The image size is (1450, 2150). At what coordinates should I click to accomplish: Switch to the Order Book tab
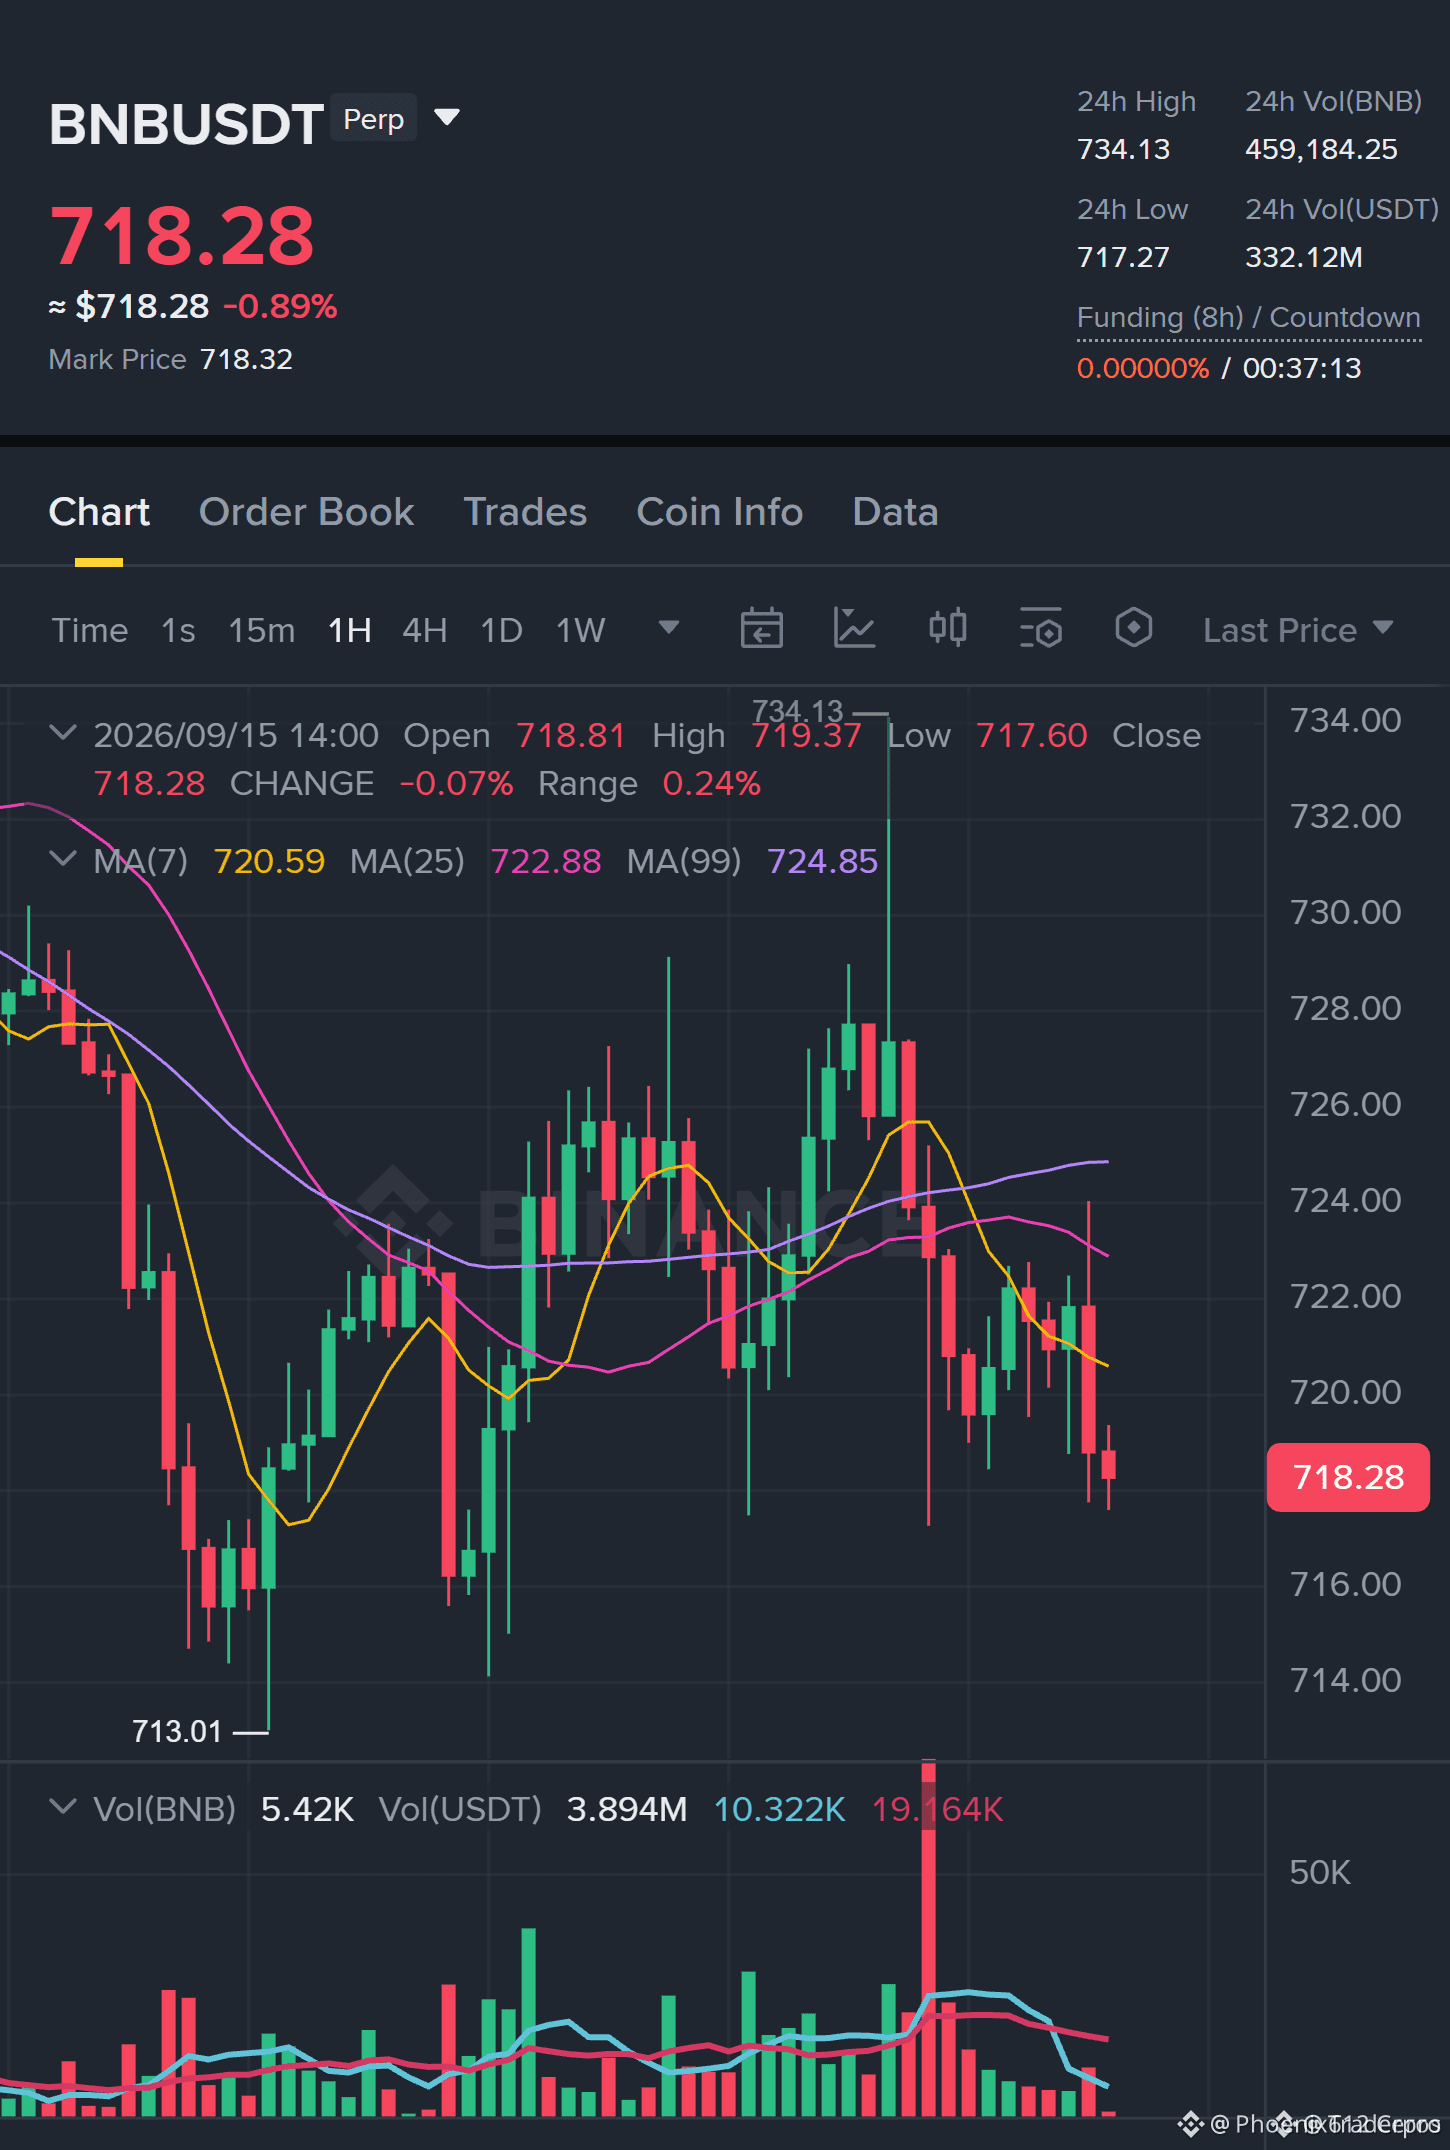(x=306, y=512)
